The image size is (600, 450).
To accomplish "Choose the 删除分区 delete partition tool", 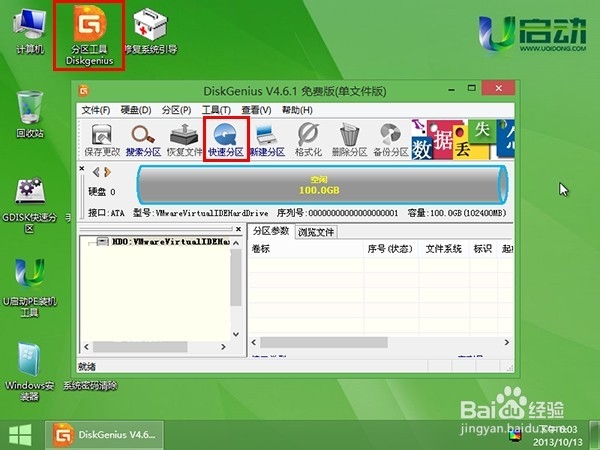I will coord(349,140).
